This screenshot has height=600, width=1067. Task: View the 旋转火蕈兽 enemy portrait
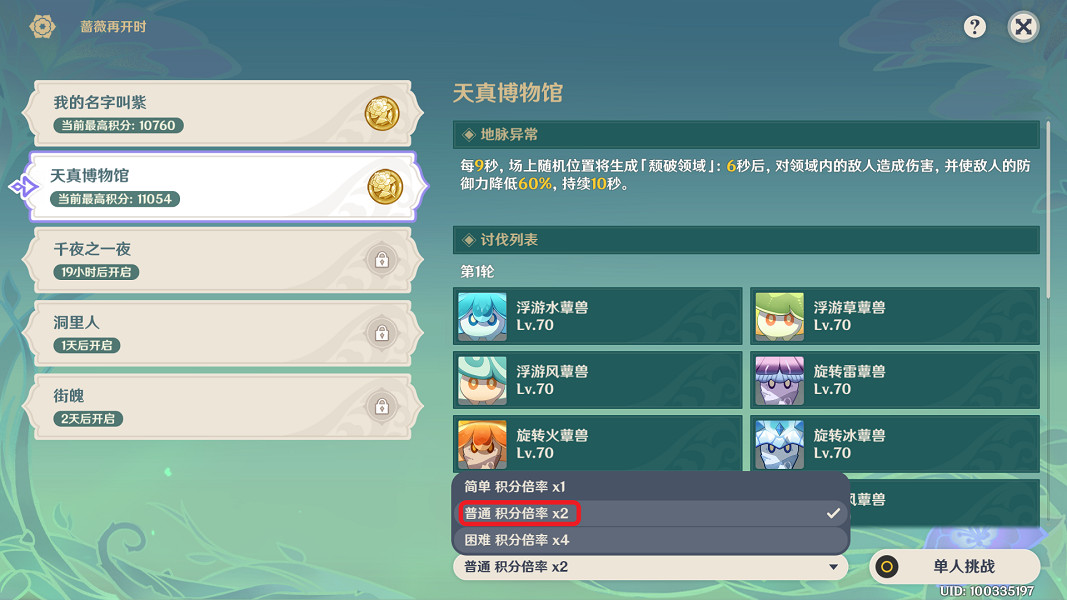[x=482, y=444]
